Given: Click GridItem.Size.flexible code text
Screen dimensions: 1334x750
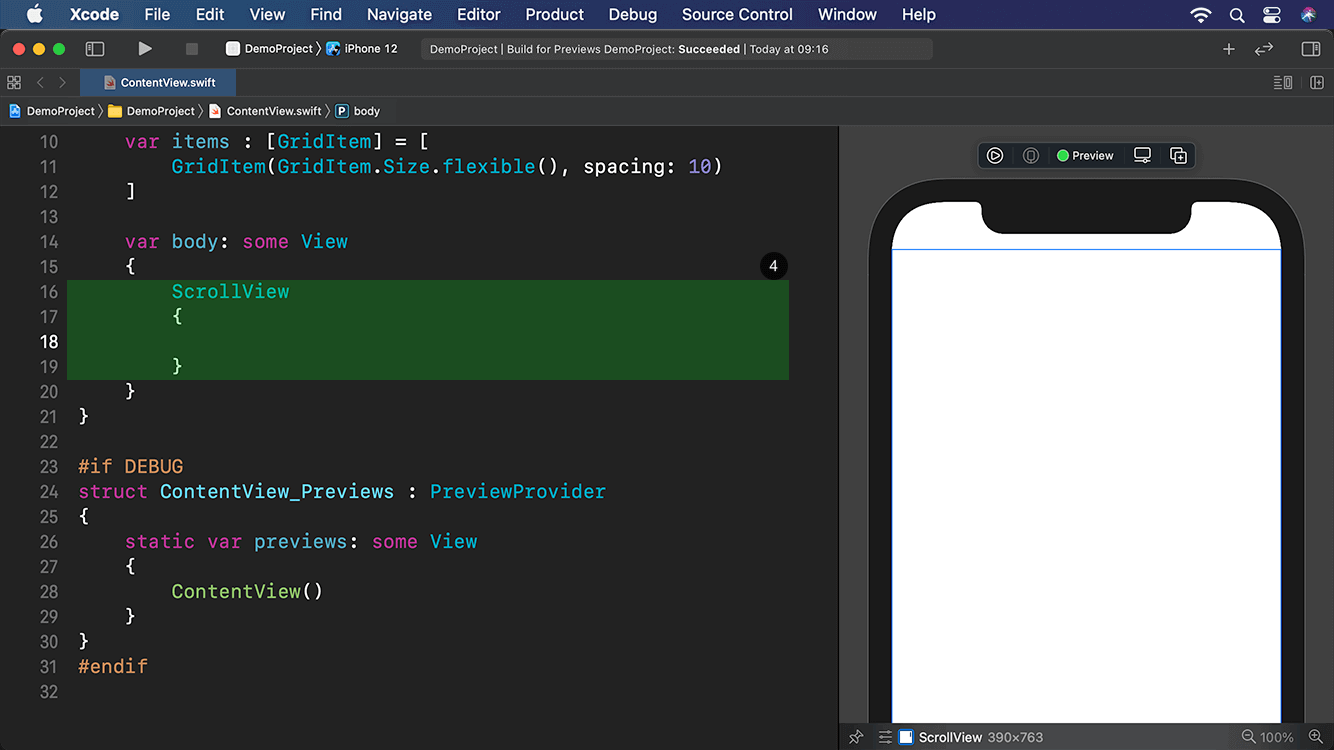Looking at the screenshot, I should [407, 166].
